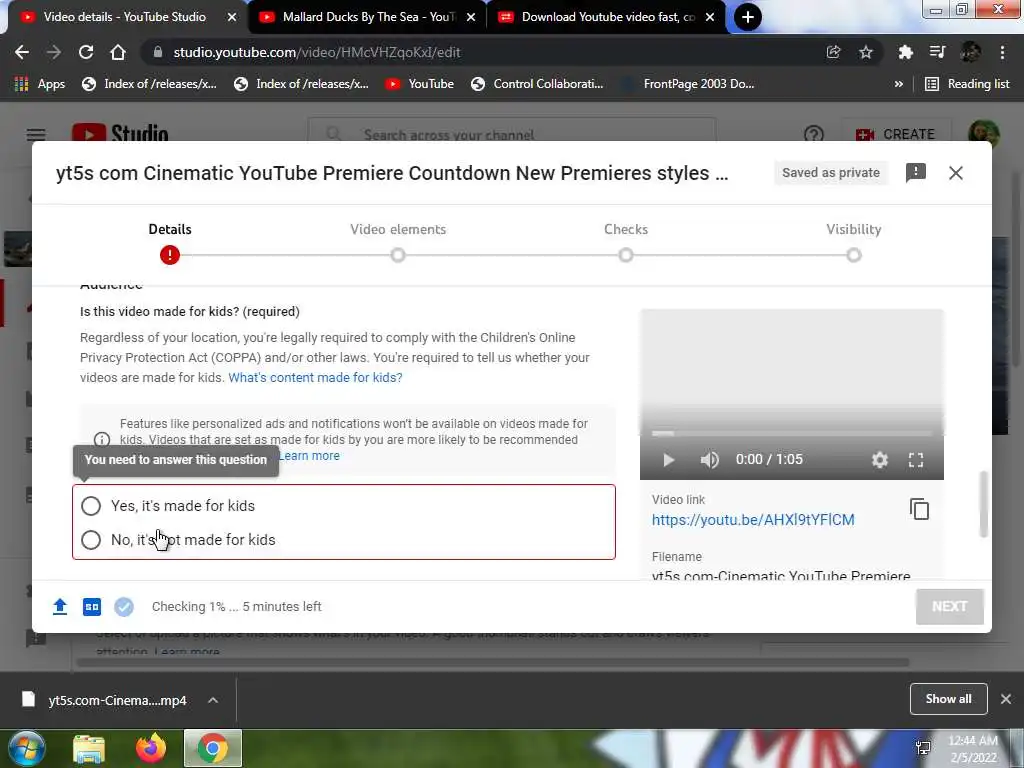
Task: Click the upload status arrow icon
Action: click(x=60, y=607)
